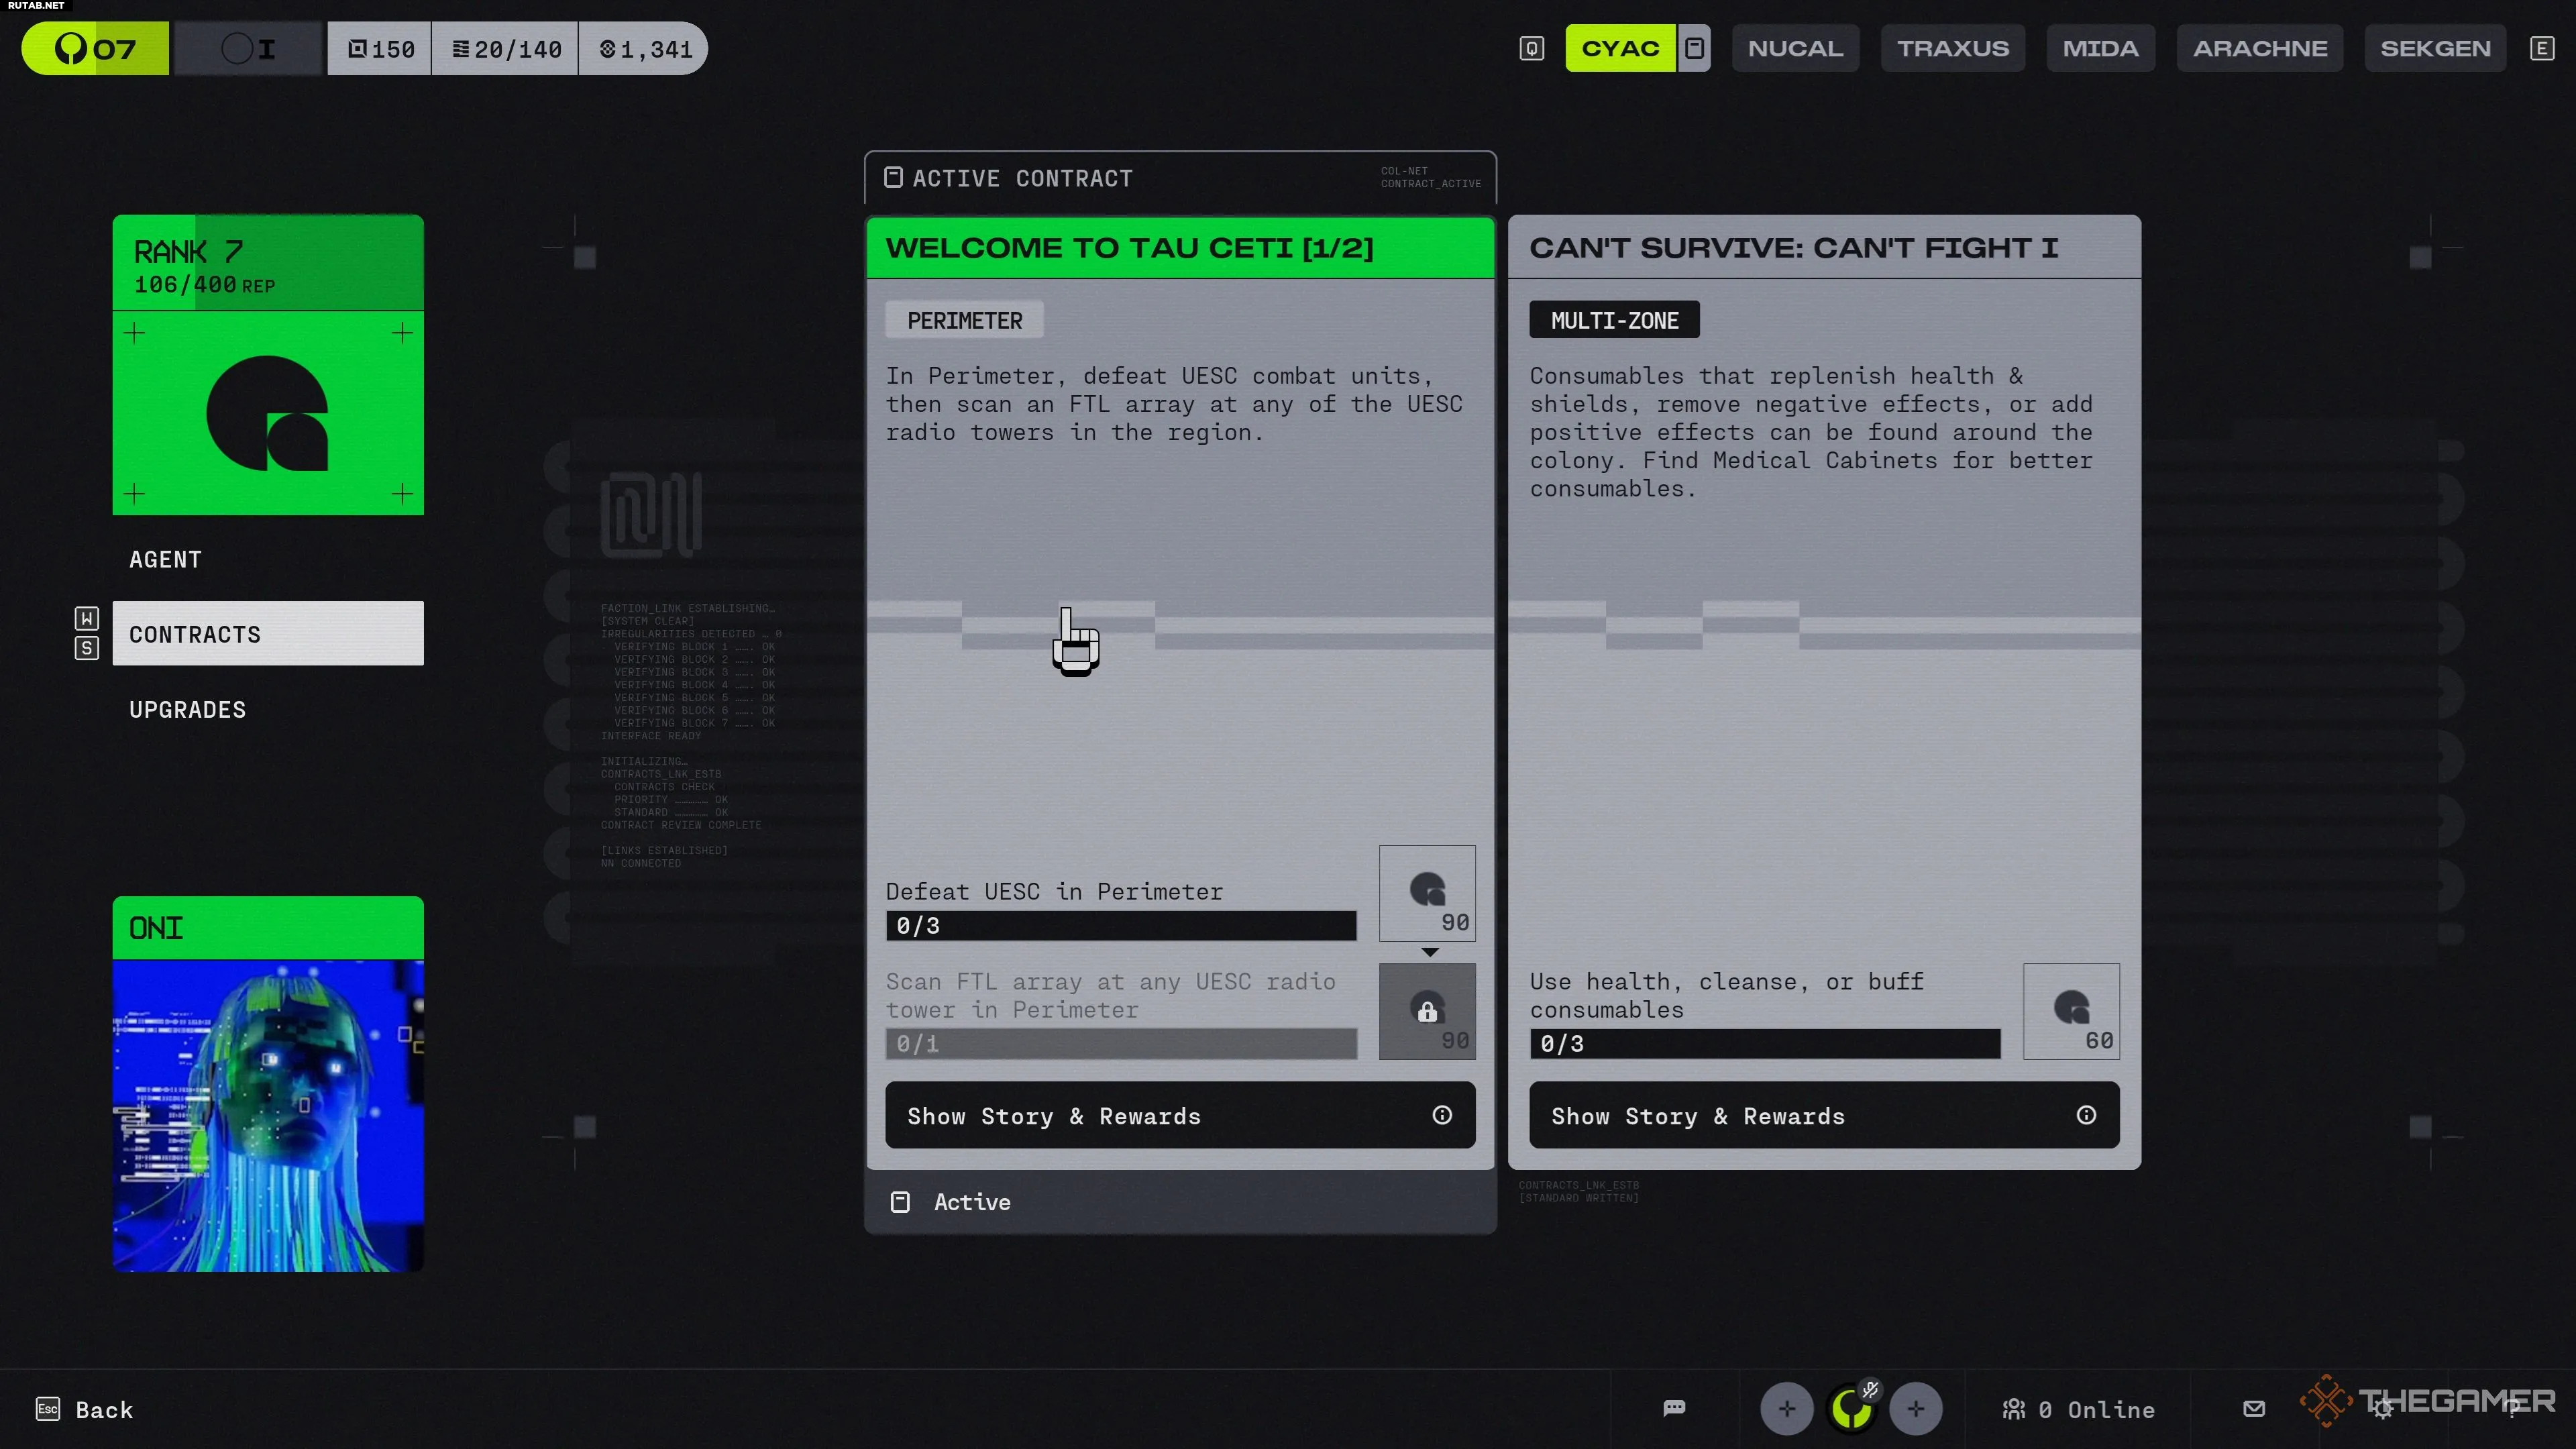Click the CYAC contract clipboard icon
Image resolution: width=2576 pixels, height=1449 pixels.
click(1694, 48)
